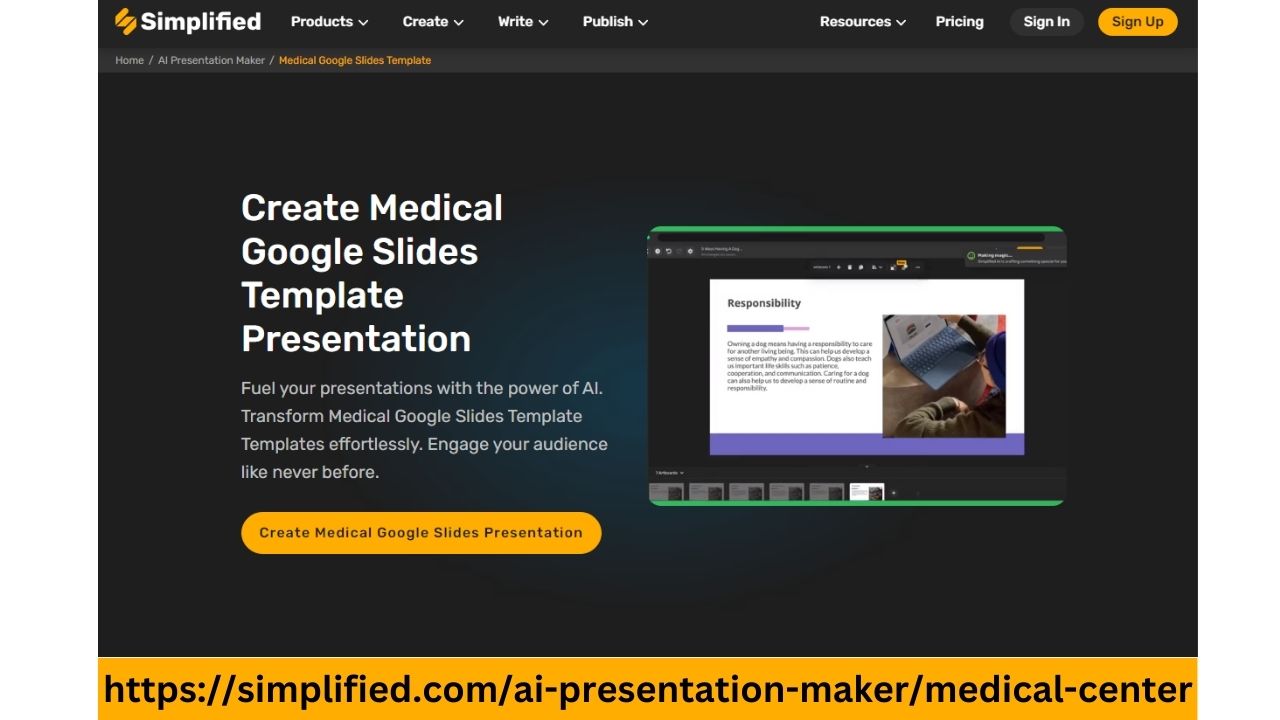Navigate to Home breadcrumb link
This screenshot has width=1280, height=720.
point(129,60)
